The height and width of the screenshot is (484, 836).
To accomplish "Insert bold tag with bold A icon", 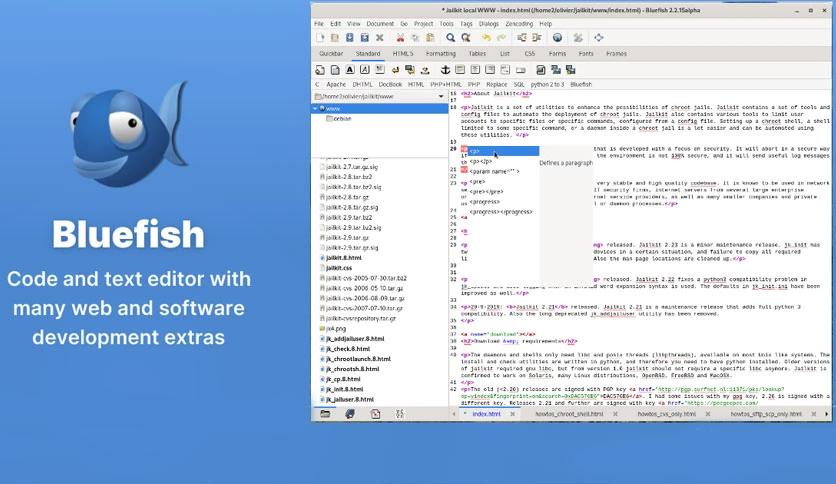I will pos(350,70).
